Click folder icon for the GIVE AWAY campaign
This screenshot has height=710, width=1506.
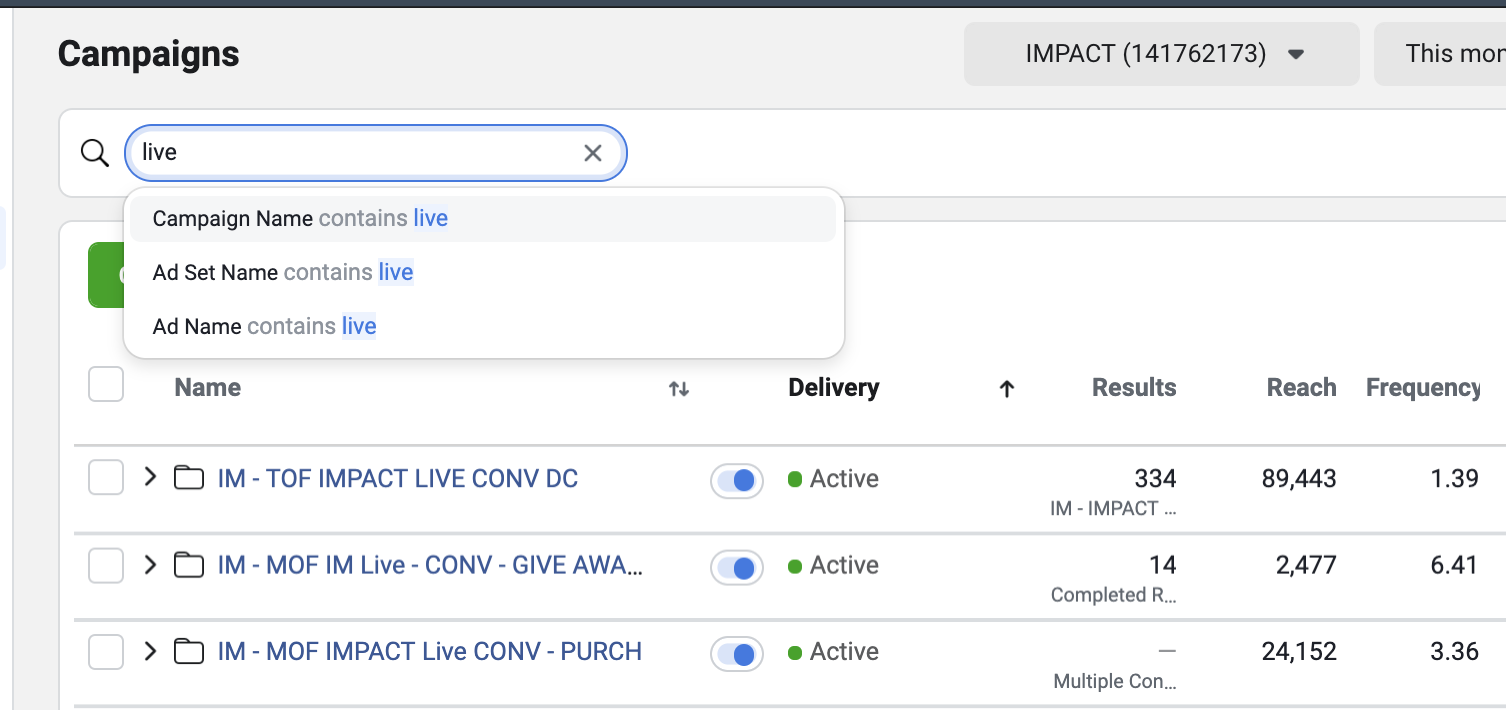[x=188, y=565]
